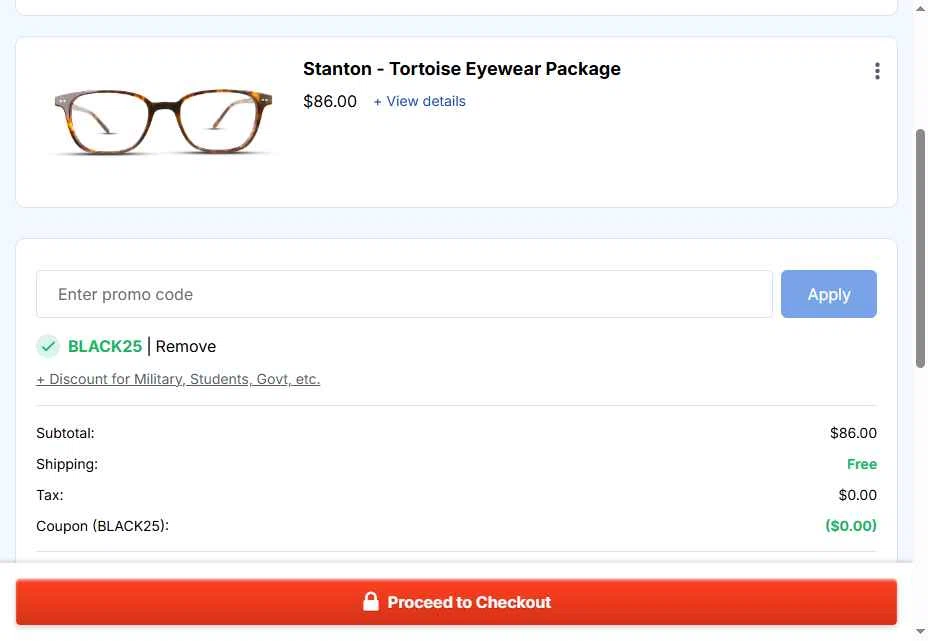This screenshot has width=928, height=641.
Task: Open the Stanton - Tortoise Eyewear Package title
Action: 462,69
